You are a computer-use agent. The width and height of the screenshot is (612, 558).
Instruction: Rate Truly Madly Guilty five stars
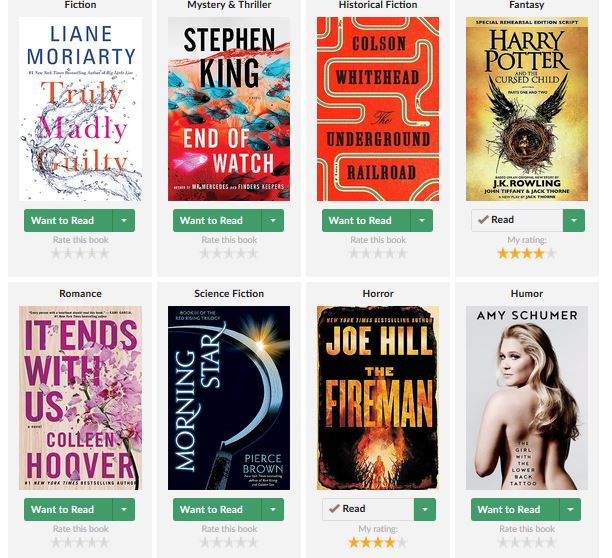tap(104, 254)
